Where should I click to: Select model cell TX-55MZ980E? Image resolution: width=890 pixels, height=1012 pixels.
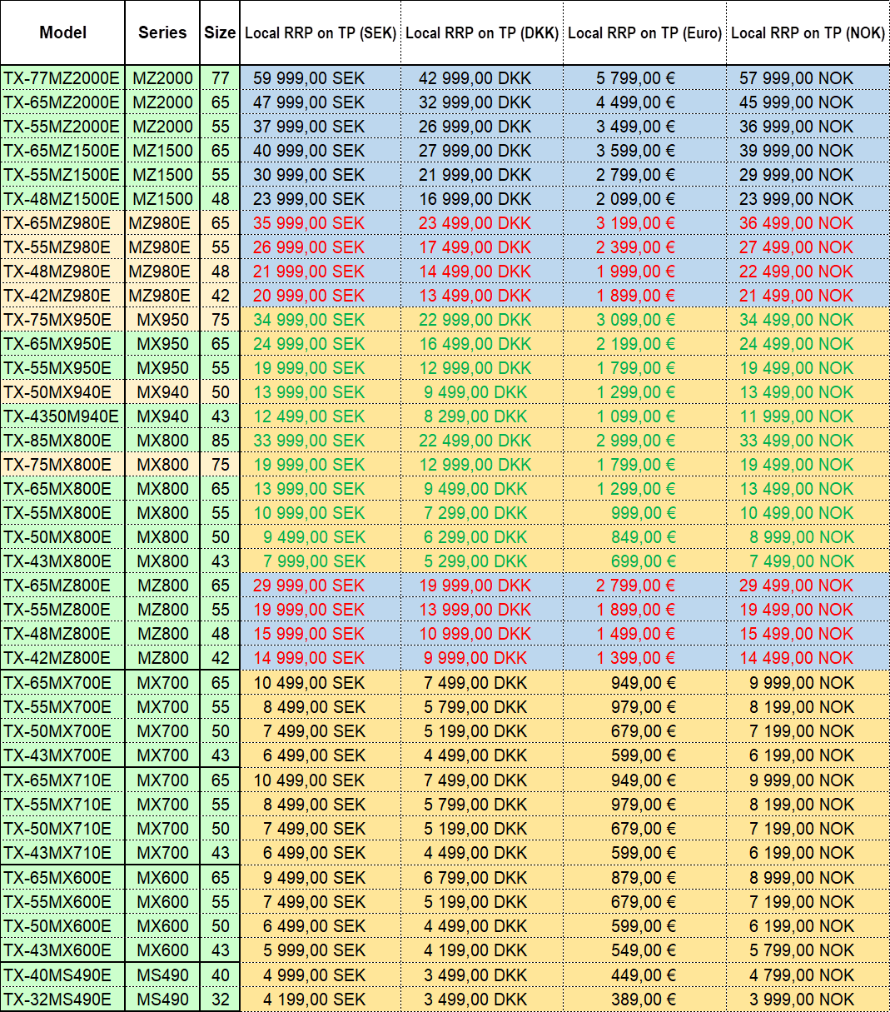(x=63, y=247)
